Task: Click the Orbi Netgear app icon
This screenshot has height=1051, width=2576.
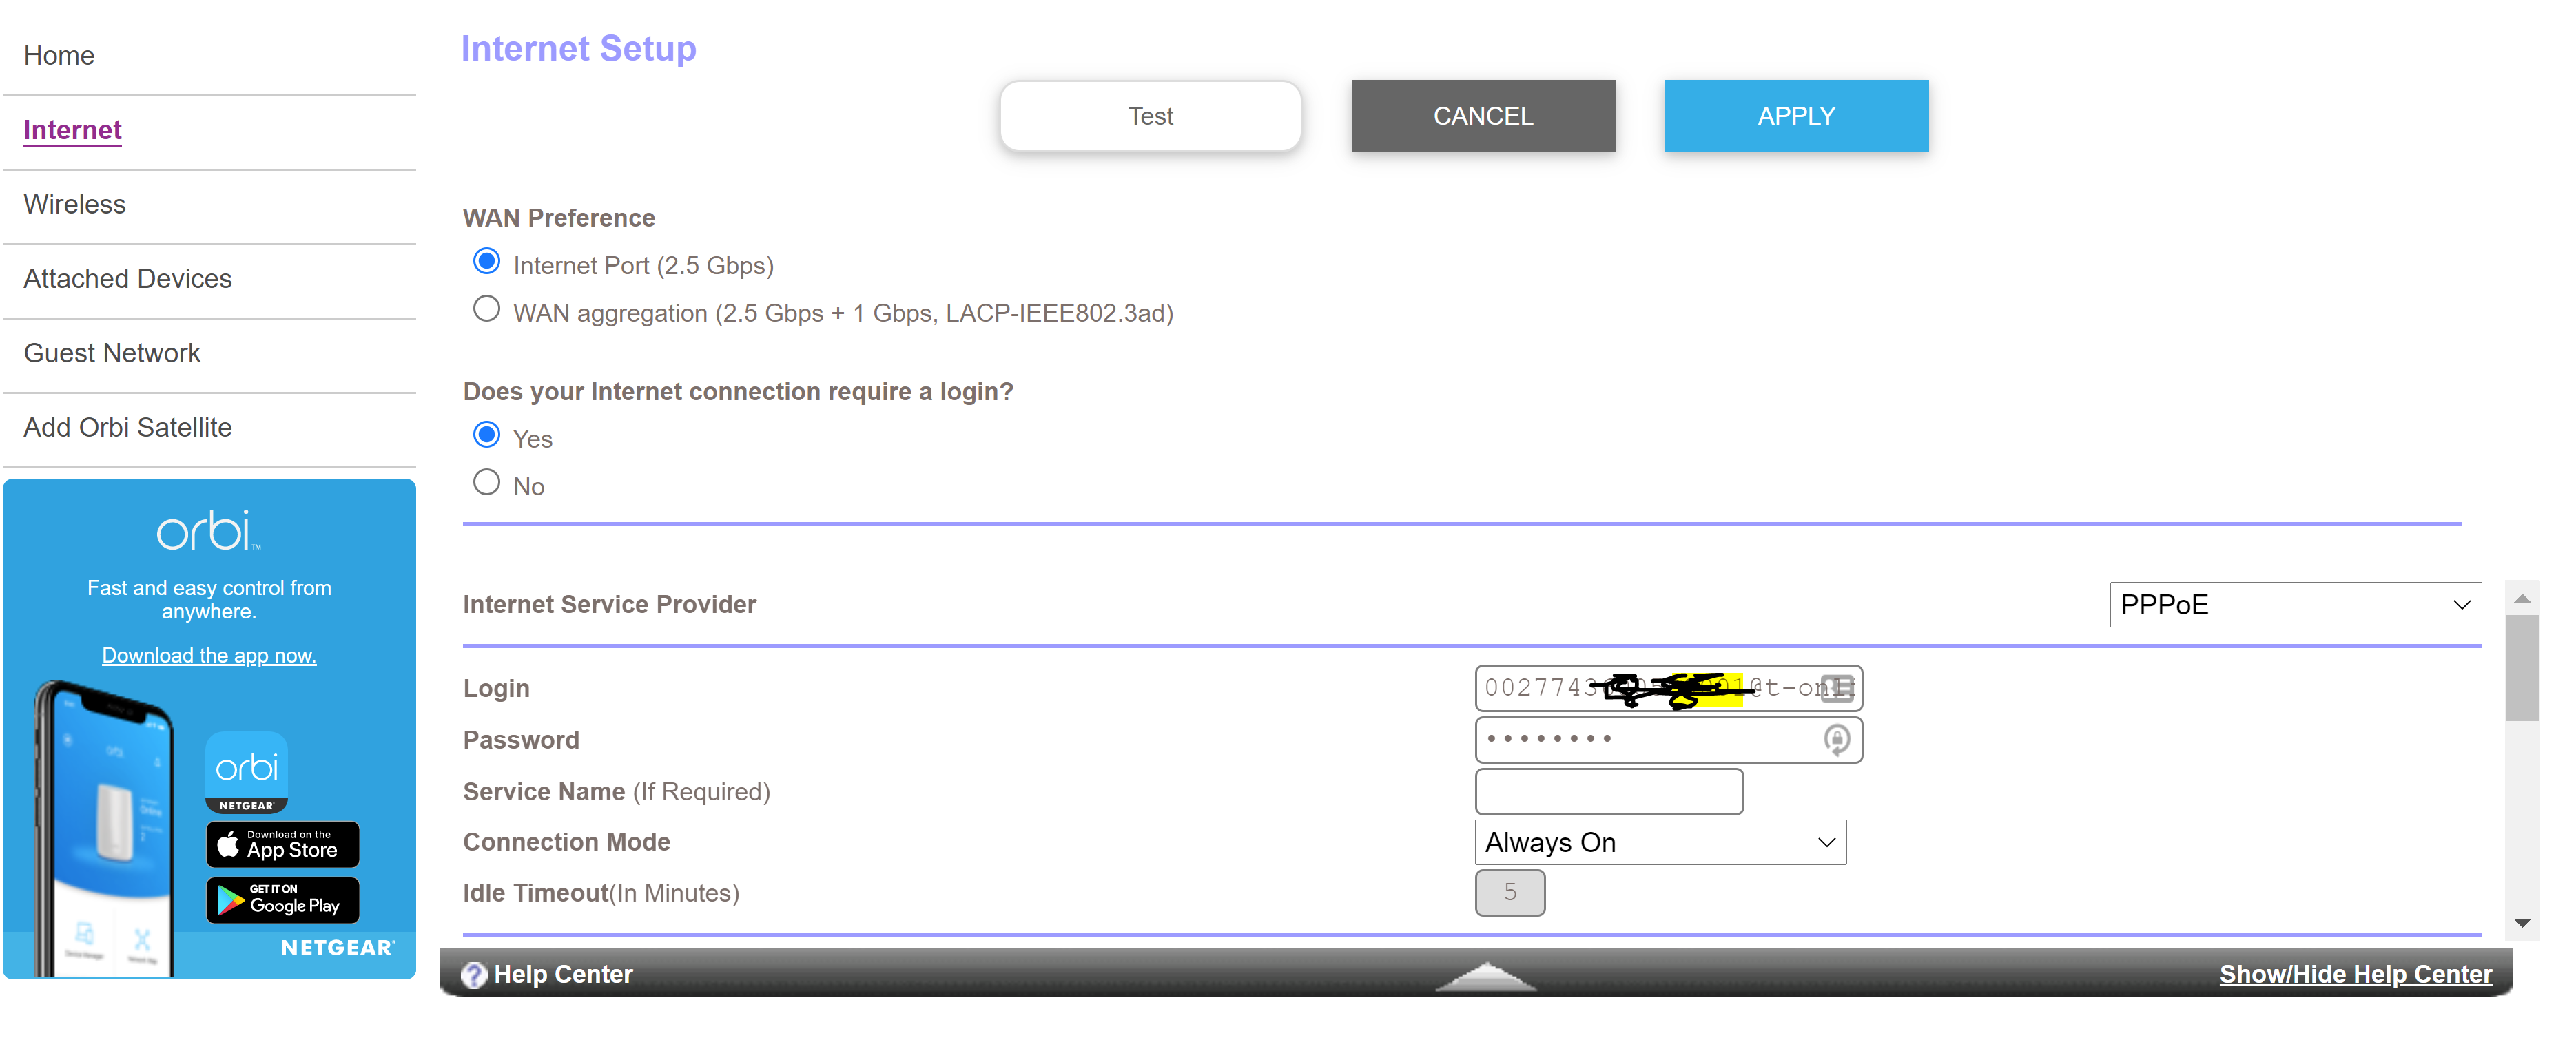Action: click(x=247, y=771)
